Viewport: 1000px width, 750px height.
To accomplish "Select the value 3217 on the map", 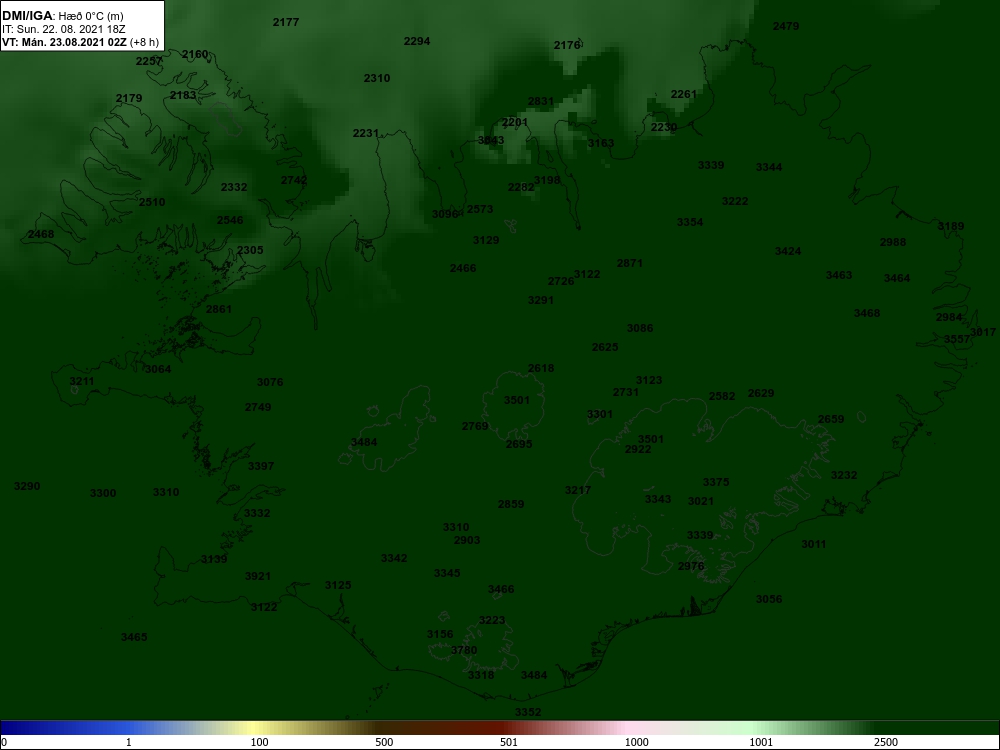I will (x=578, y=490).
